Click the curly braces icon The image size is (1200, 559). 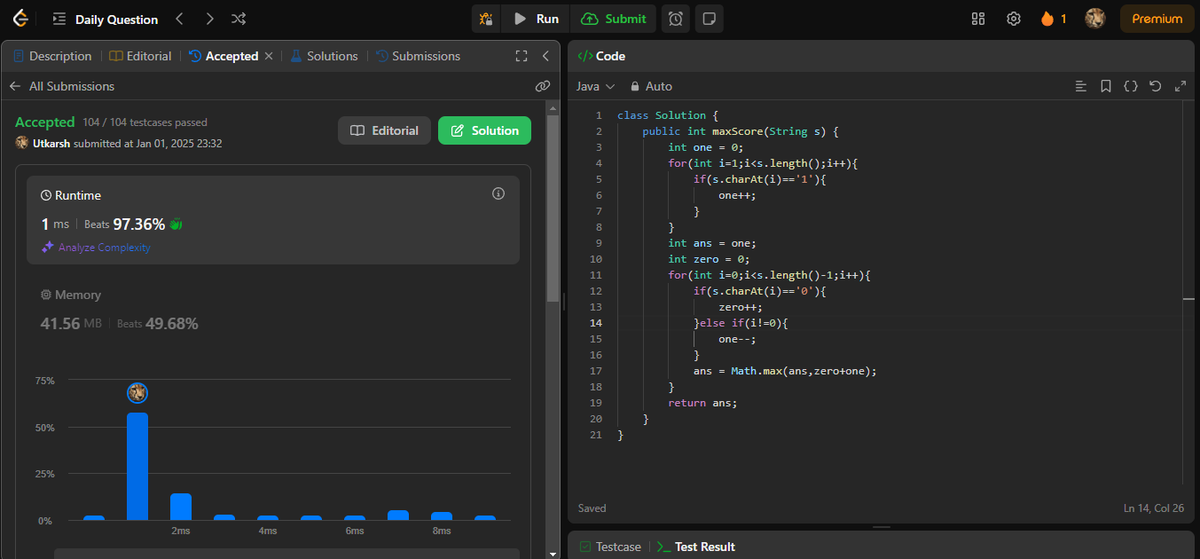point(1130,87)
